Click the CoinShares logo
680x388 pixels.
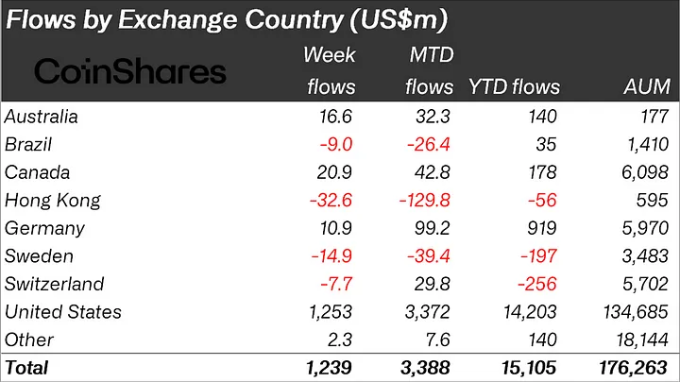click(130, 72)
